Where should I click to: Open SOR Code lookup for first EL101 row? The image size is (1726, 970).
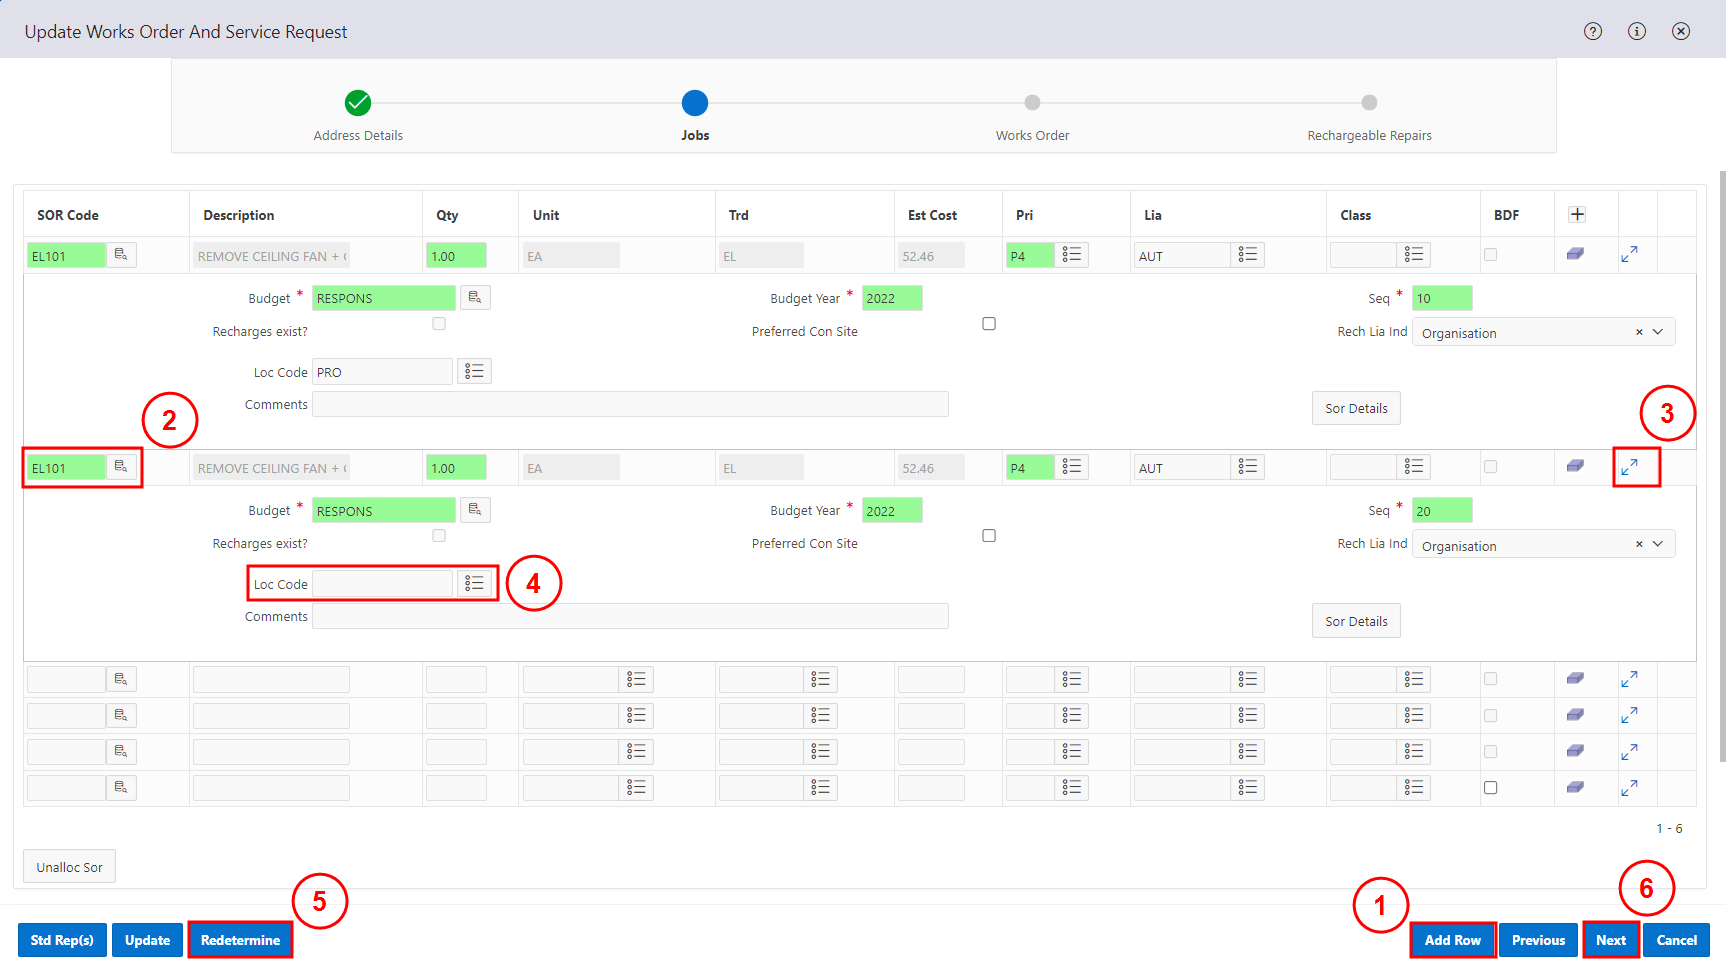click(121, 255)
